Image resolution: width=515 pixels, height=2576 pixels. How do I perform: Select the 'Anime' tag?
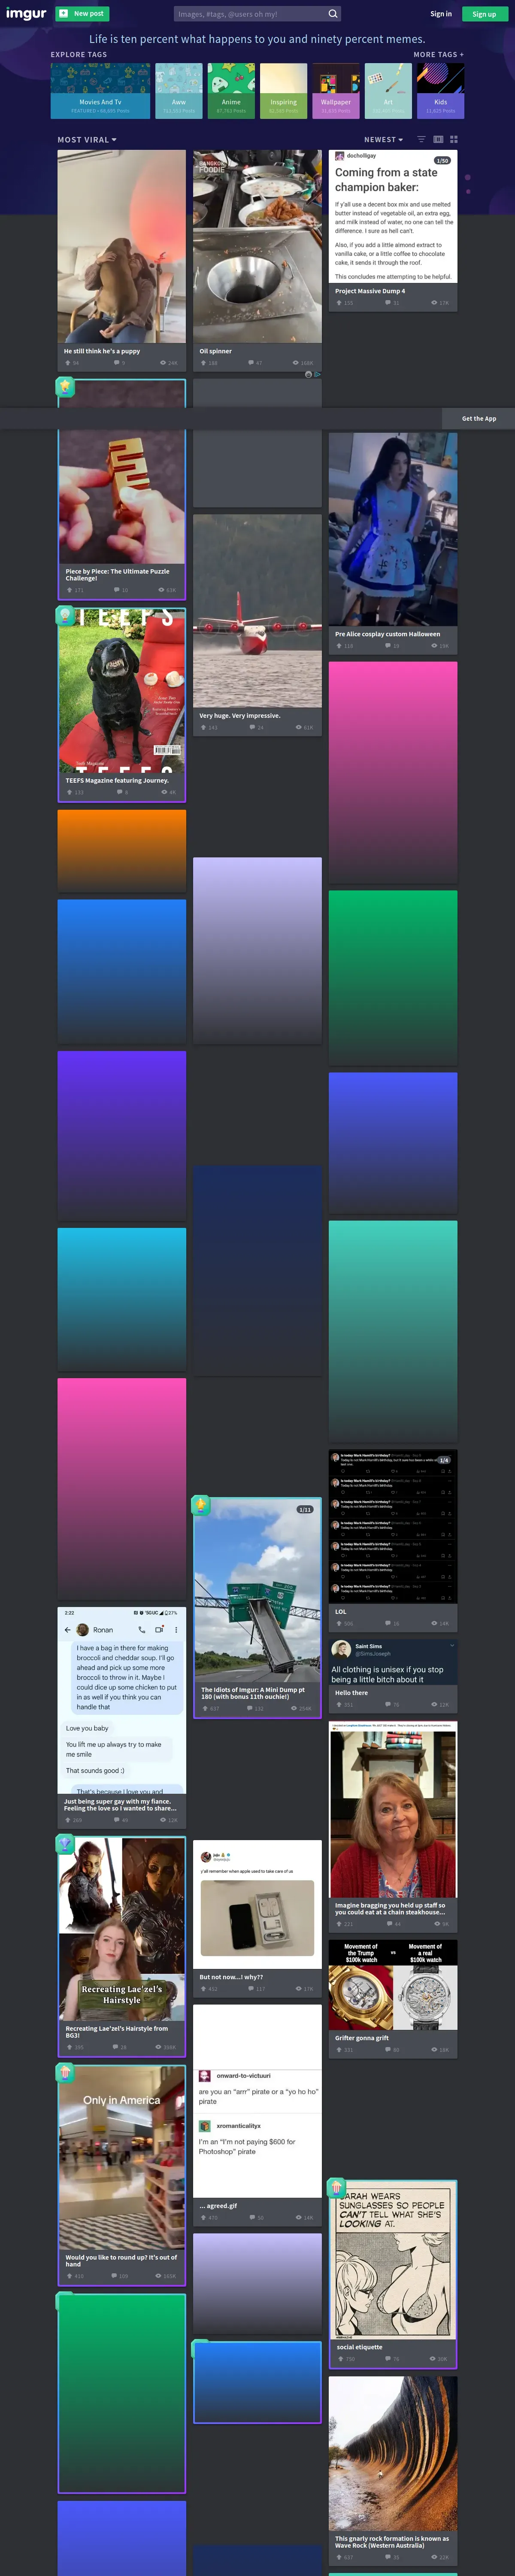click(231, 91)
